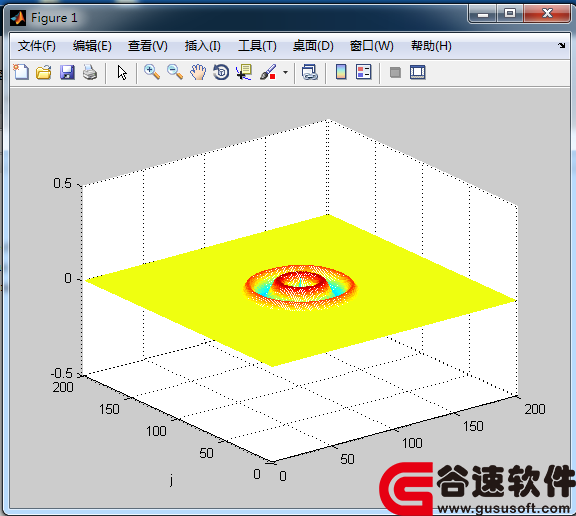Show plot tools and dock figure
The height and width of the screenshot is (516, 576).
click(418, 72)
